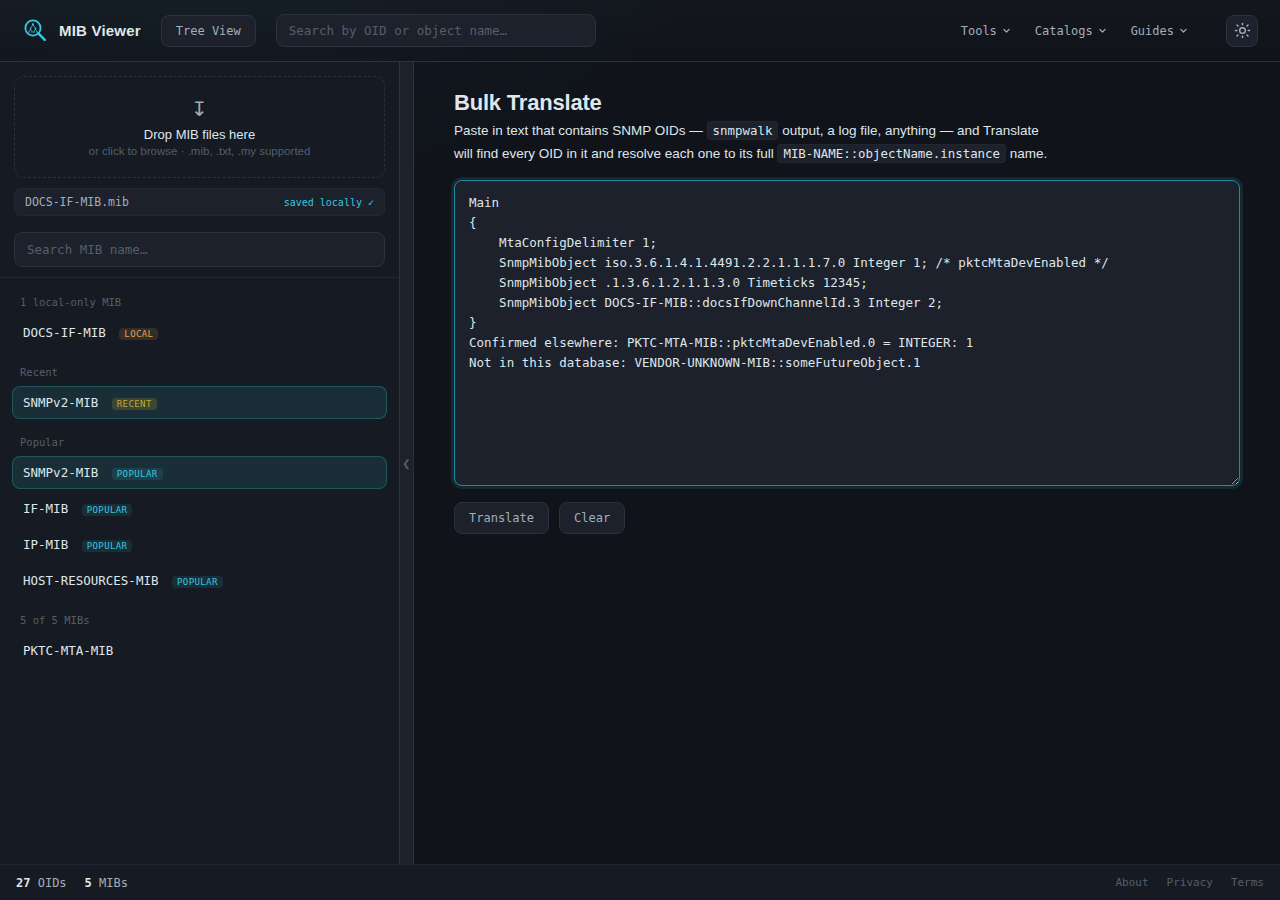Screen dimensions: 1280x900
Task: Clear the bulk translate text
Action: (x=592, y=518)
